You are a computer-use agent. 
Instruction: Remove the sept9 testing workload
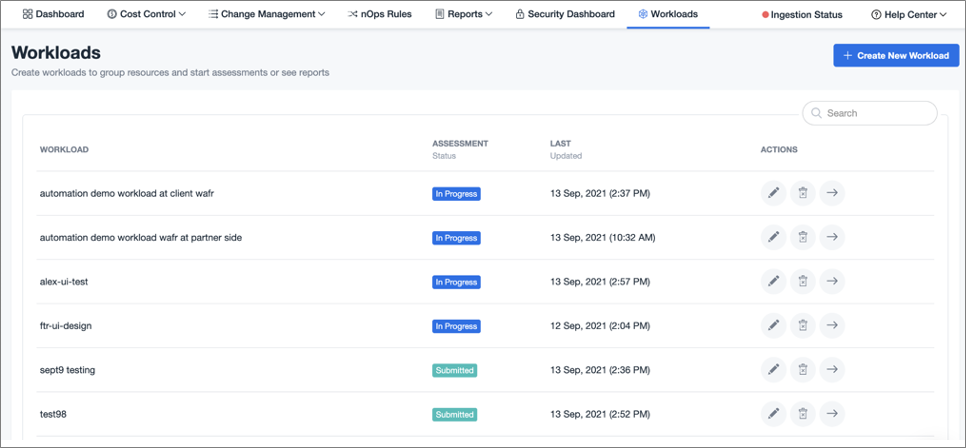coord(803,370)
